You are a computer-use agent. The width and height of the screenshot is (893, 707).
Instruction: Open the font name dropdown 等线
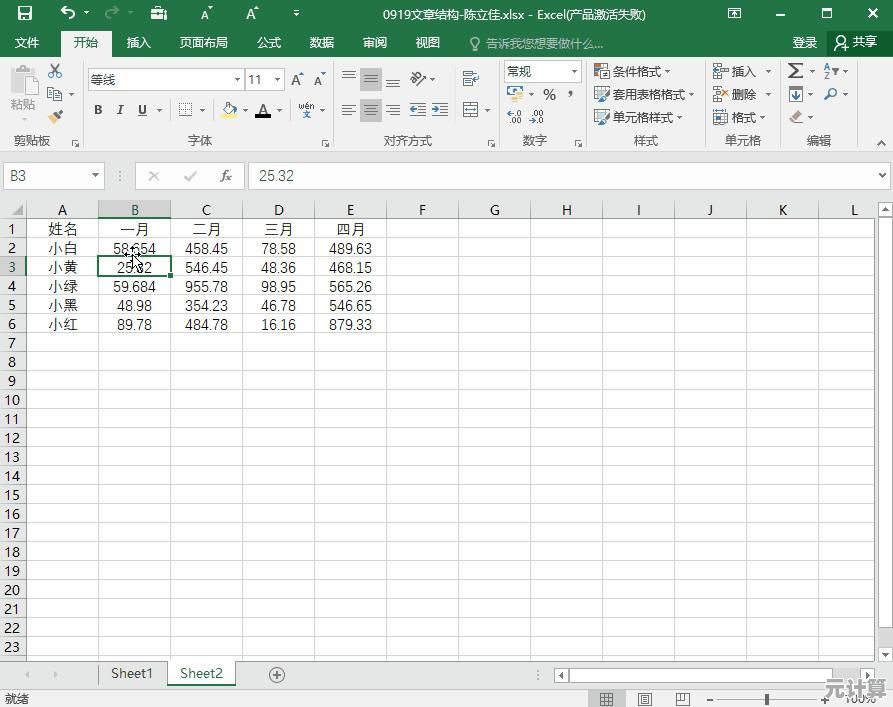pos(237,79)
